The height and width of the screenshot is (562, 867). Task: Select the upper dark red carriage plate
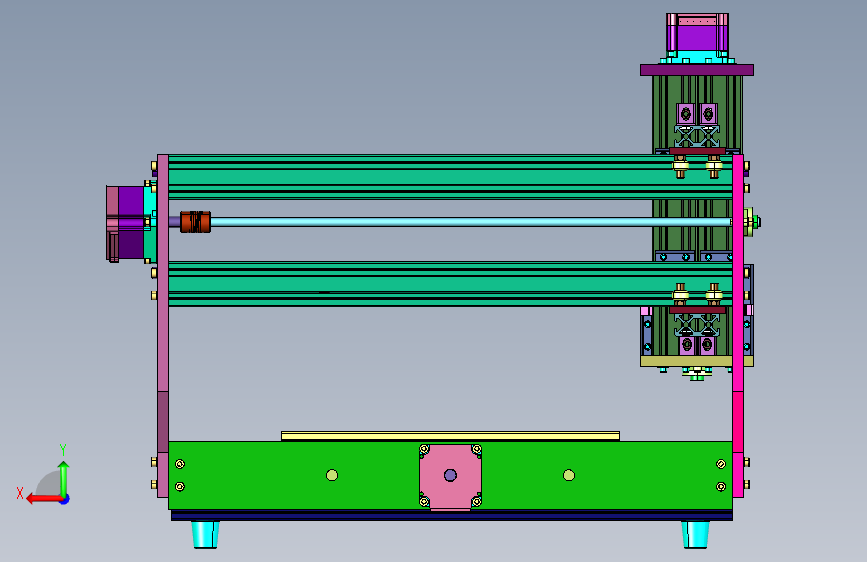(x=697, y=151)
